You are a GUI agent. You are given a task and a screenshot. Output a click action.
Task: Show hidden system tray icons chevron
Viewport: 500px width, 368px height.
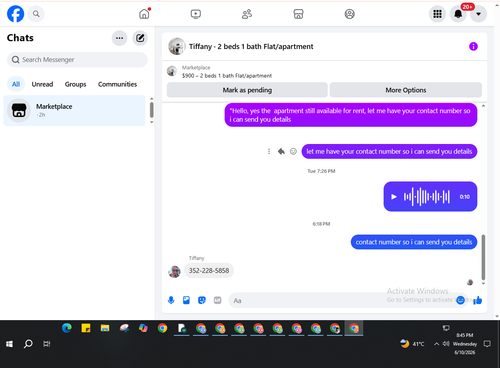[436, 344]
